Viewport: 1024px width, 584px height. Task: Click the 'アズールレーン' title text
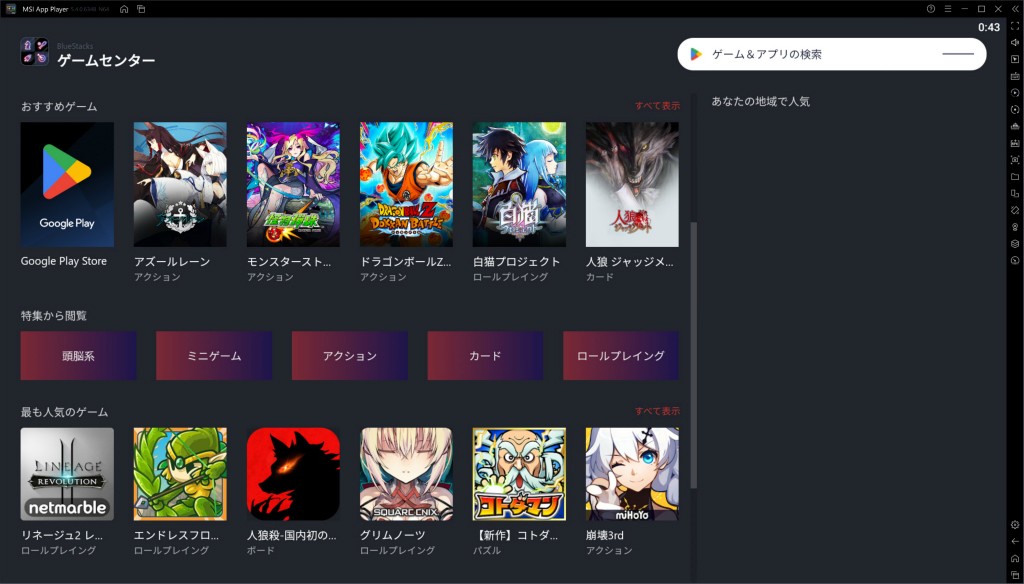[x=172, y=261]
